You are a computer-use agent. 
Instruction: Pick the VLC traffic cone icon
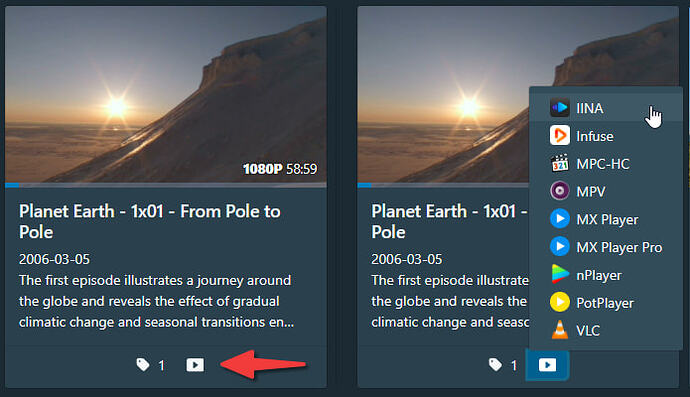tap(560, 330)
